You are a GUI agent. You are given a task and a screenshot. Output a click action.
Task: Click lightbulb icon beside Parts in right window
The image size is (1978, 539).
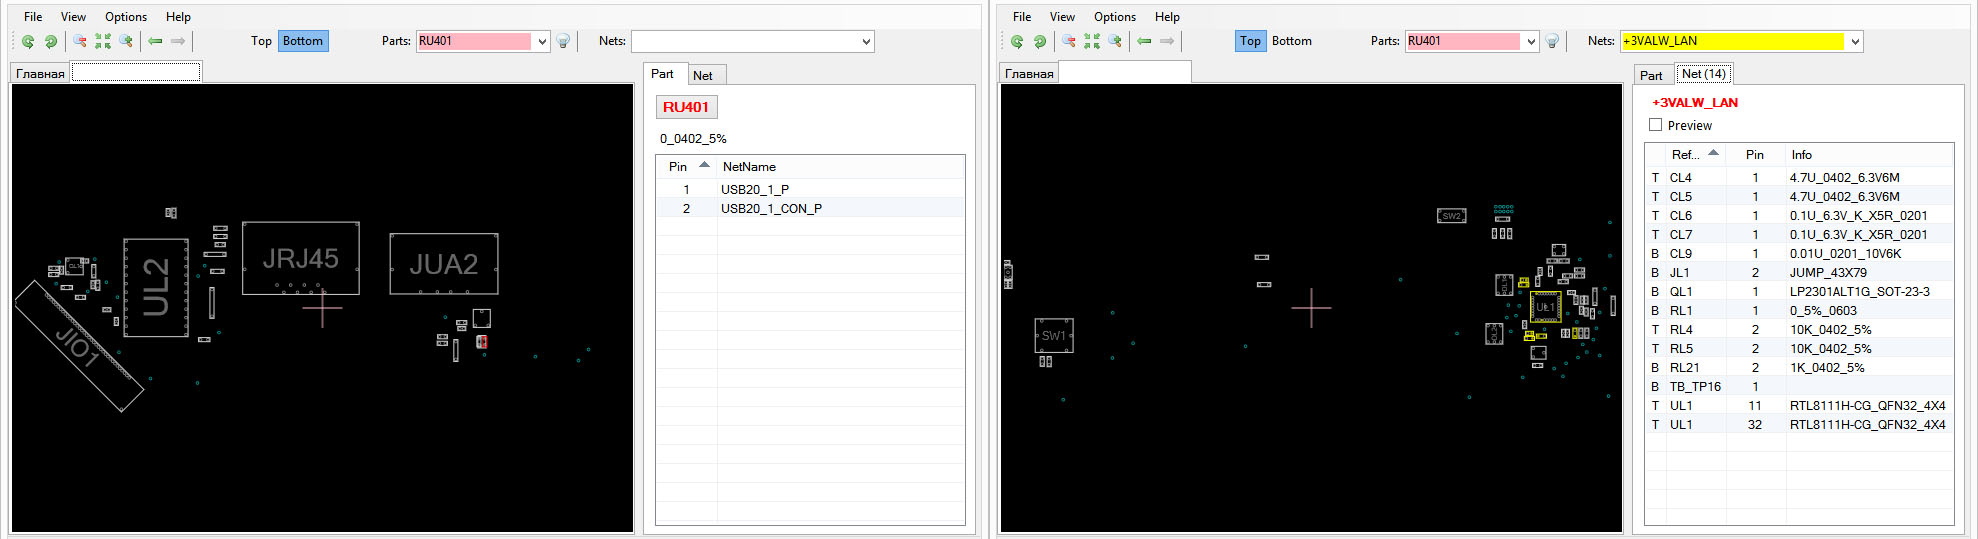click(1552, 41)
